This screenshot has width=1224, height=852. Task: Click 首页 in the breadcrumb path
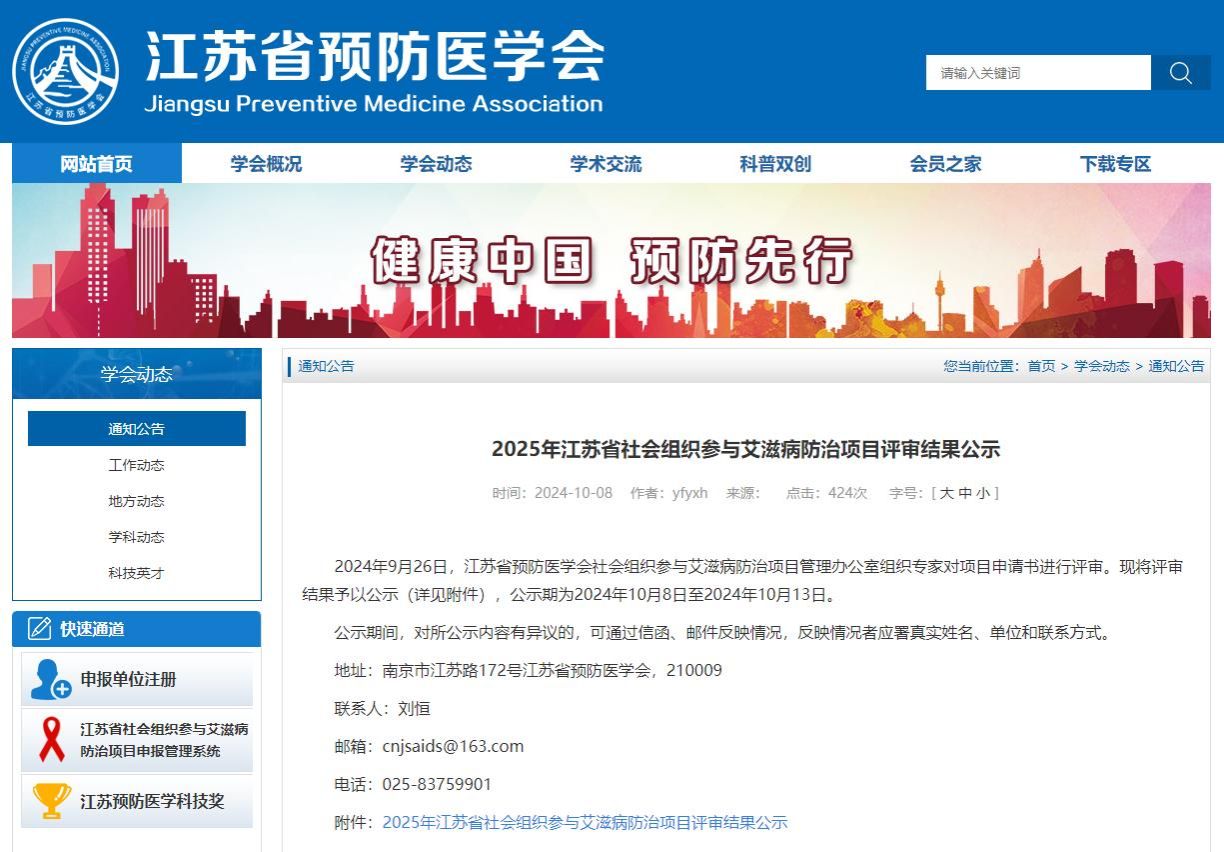pos(1041,366)
